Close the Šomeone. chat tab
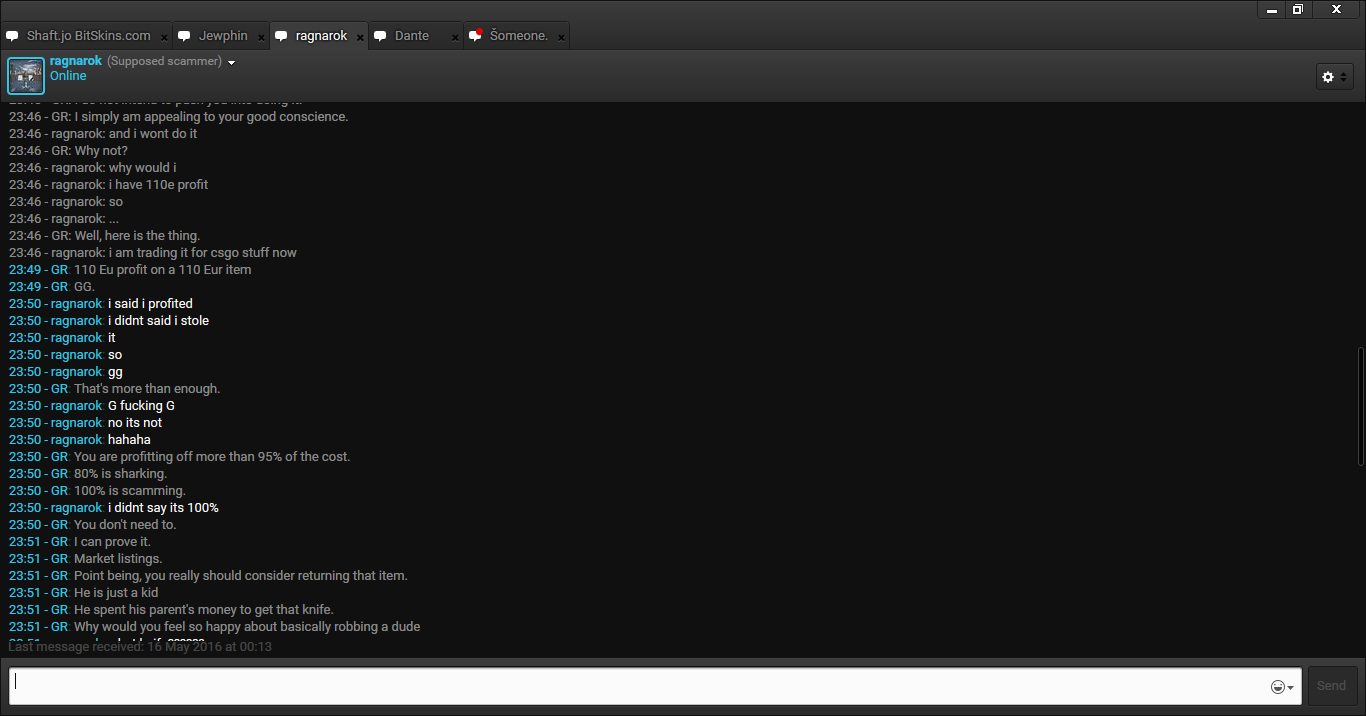 tap(561, 37)
